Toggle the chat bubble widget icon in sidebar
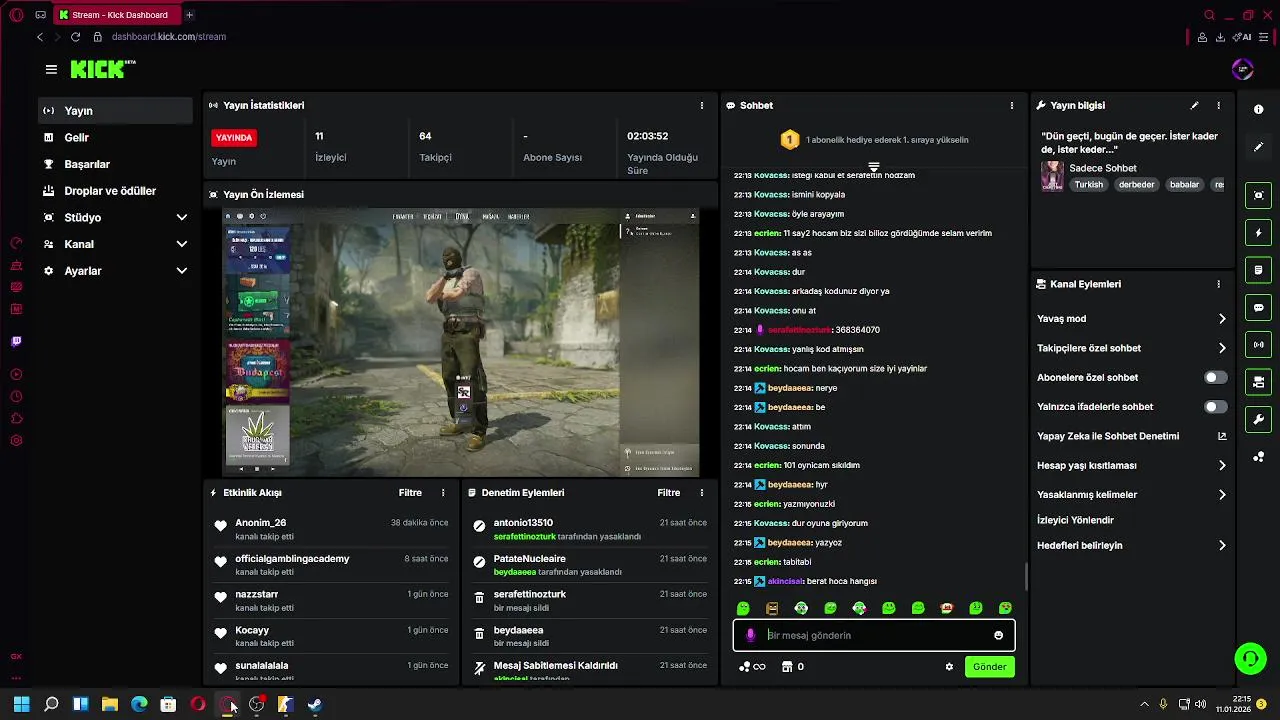 [x=1258, y=307]
